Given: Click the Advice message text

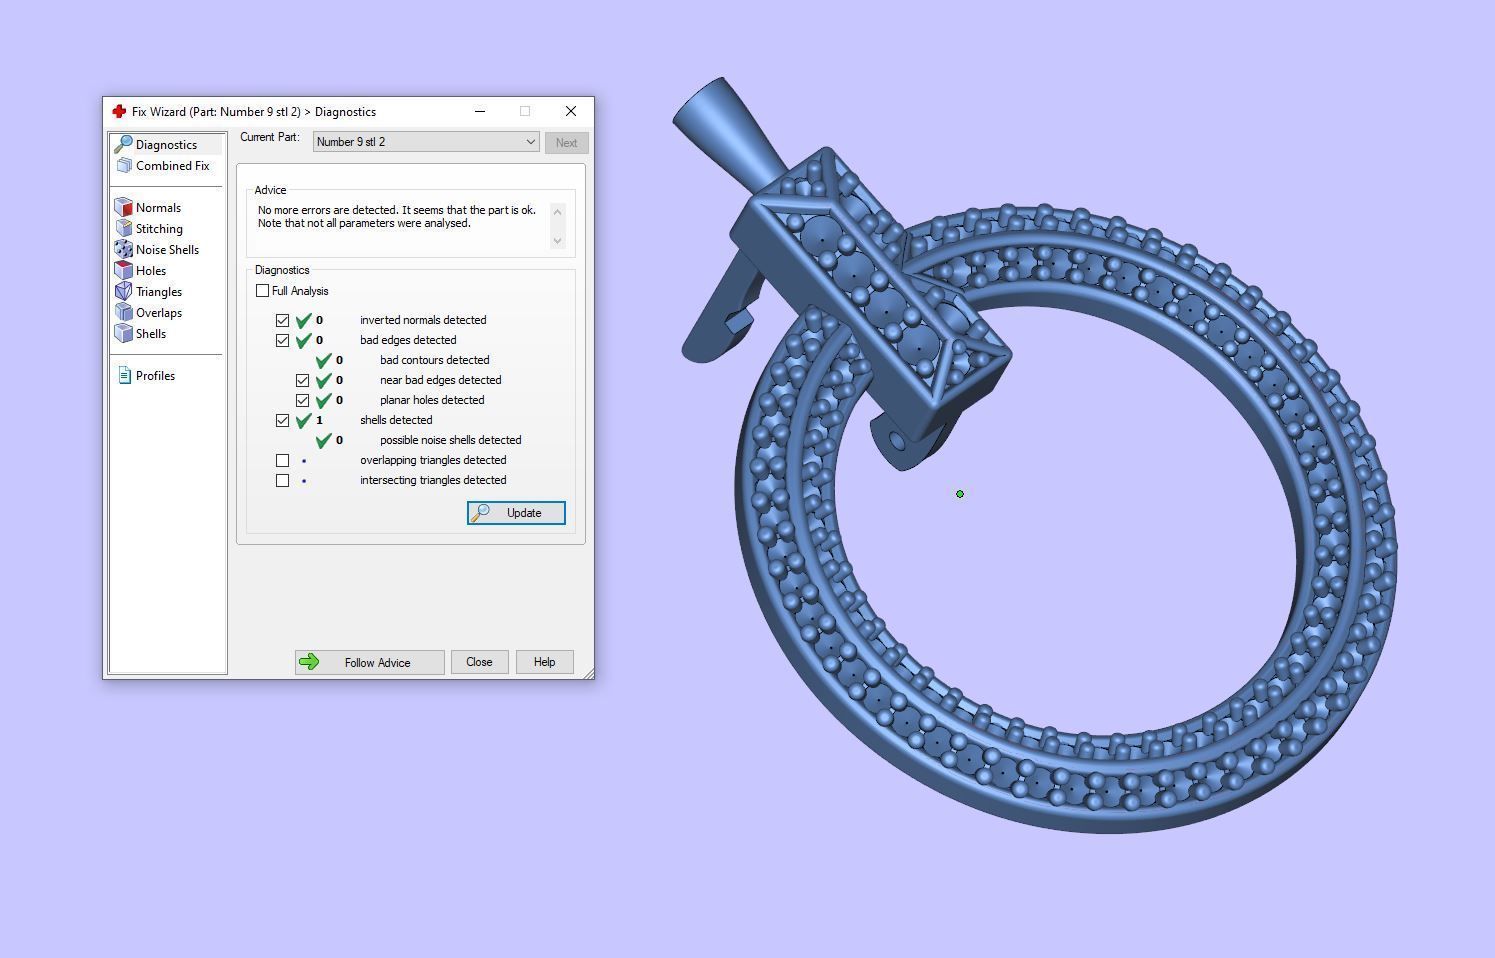Looking at the screenshot, I should pyautogui.click(x=396, y=217).
